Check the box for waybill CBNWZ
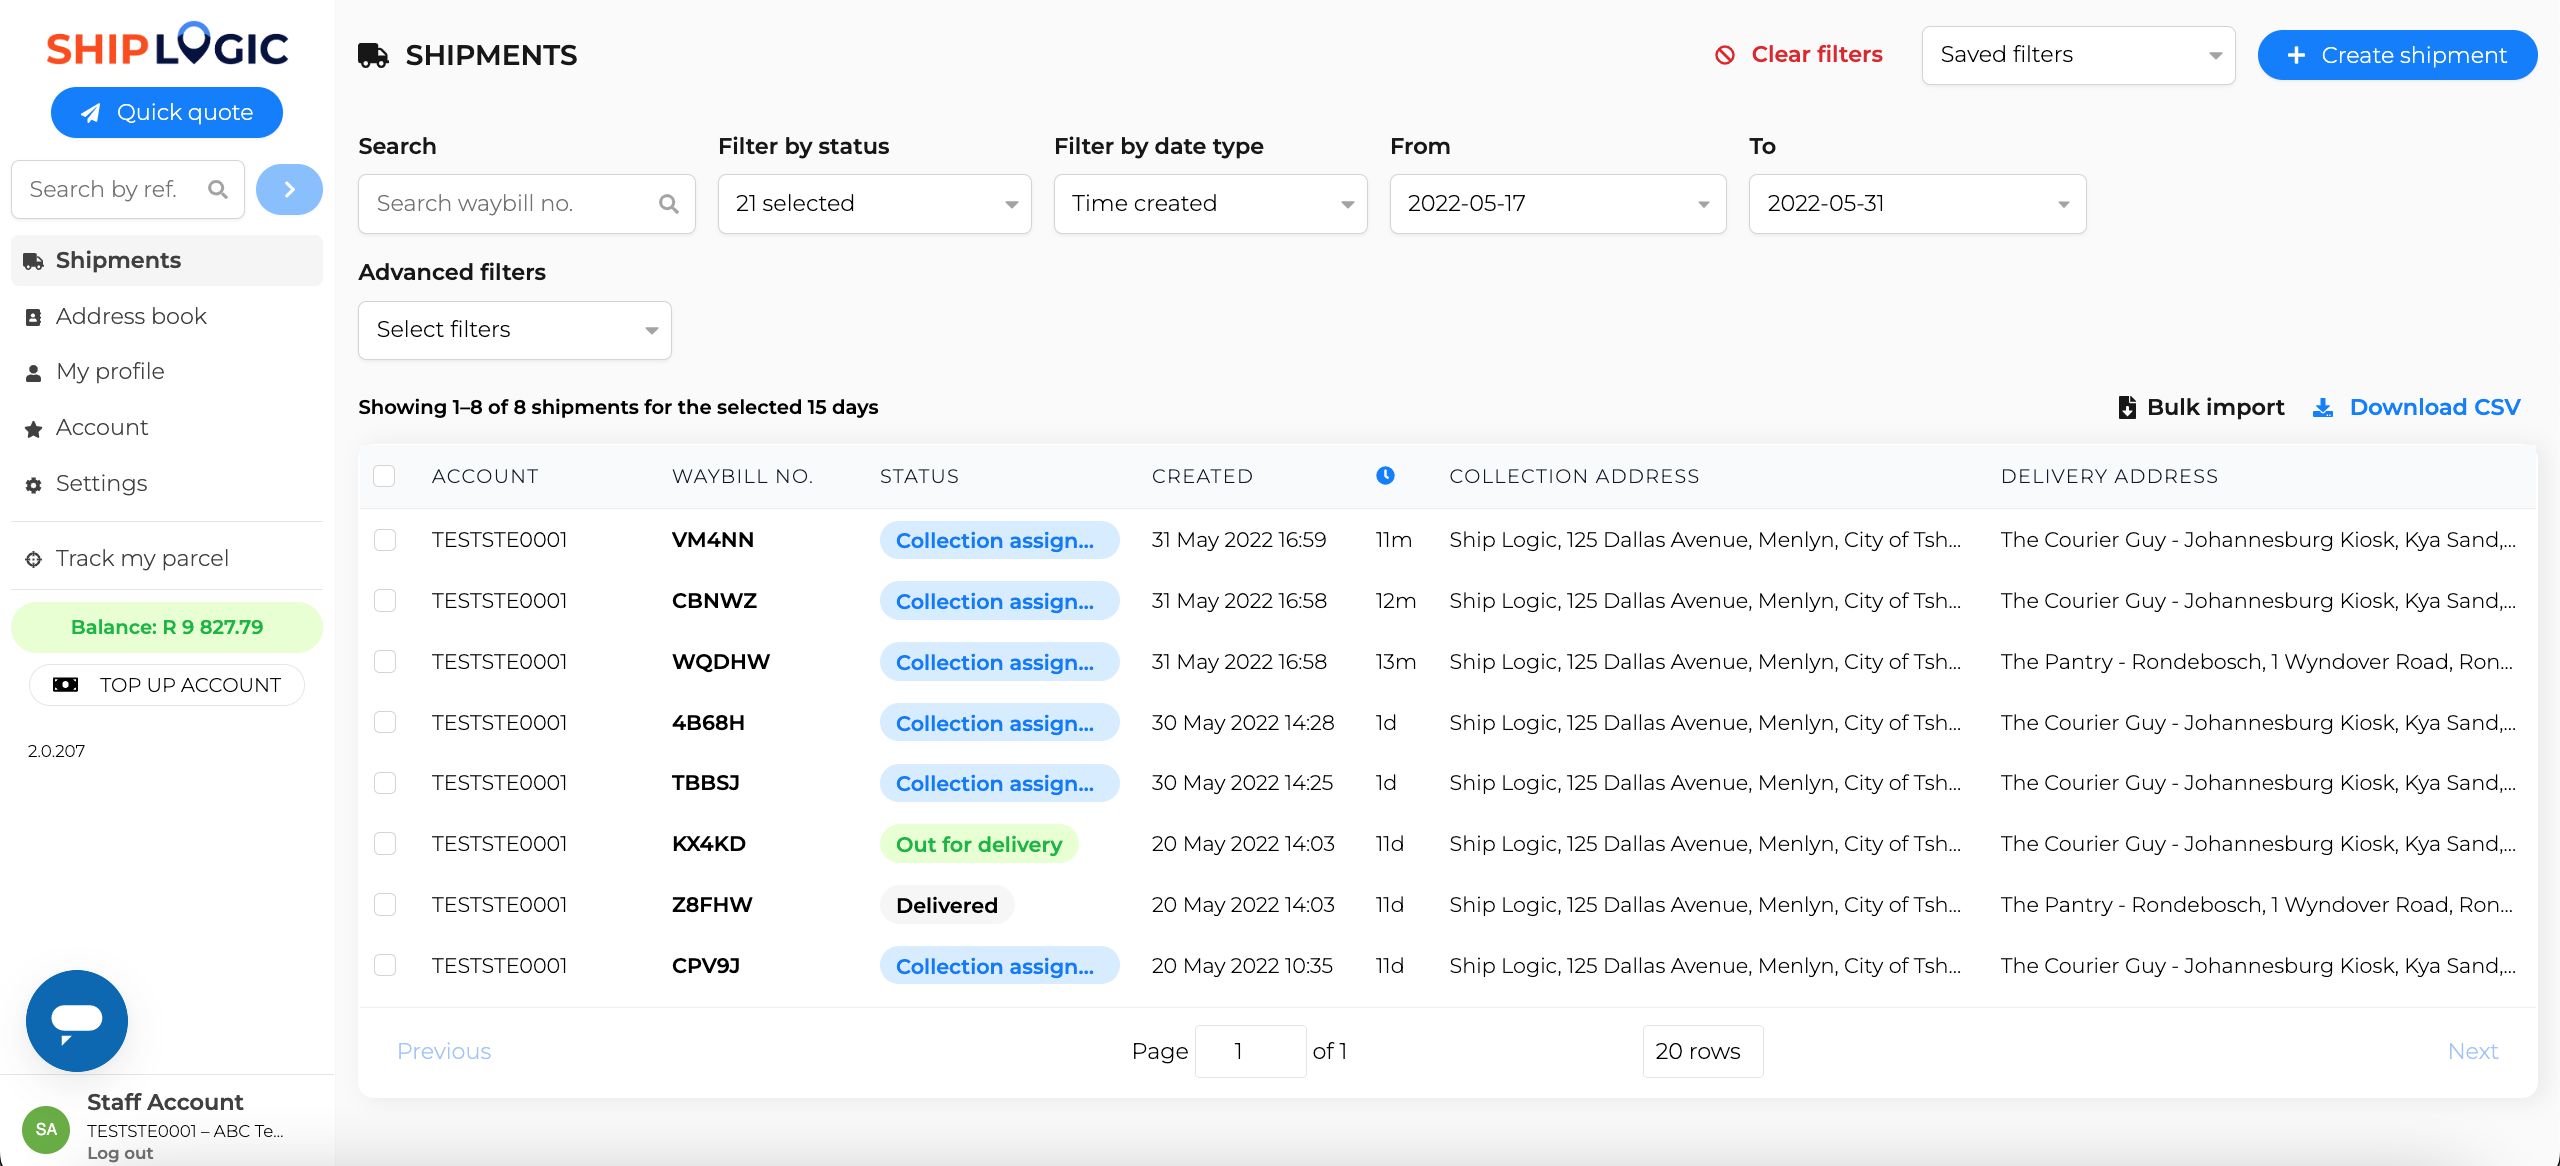Image resolution: width=2560 pixels, height=1166 pixels. click(x=384, y=600)
